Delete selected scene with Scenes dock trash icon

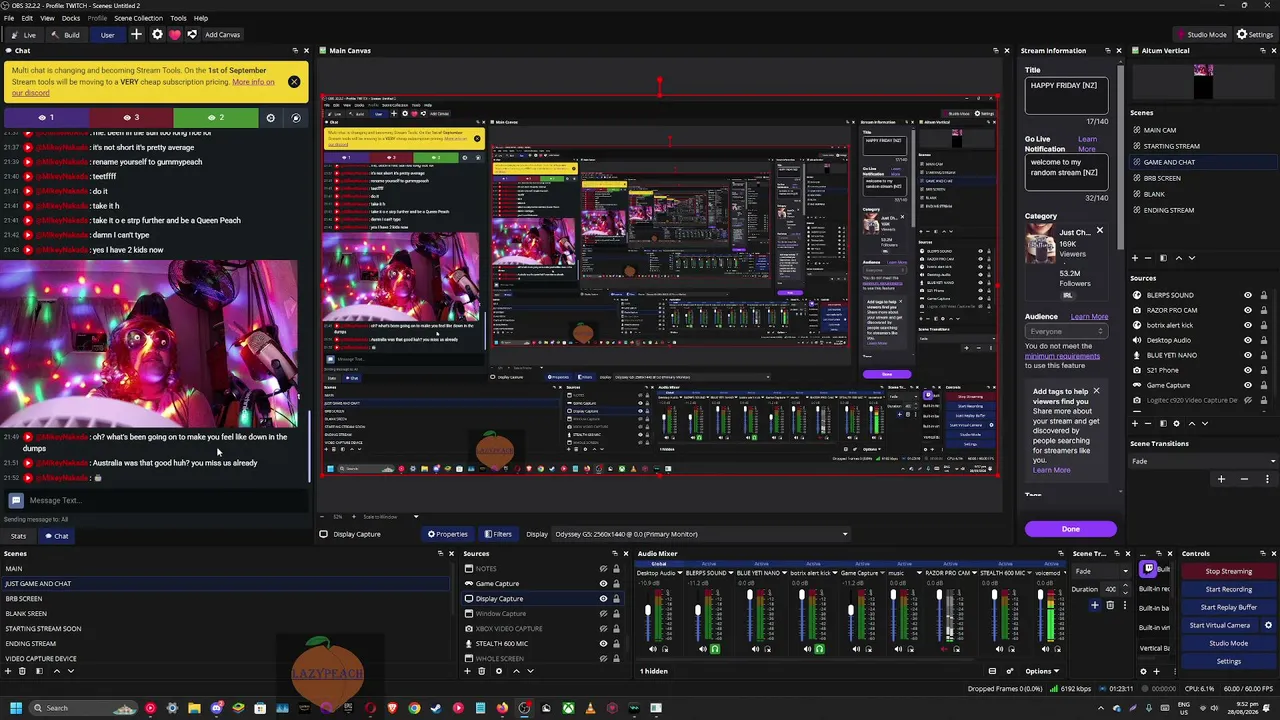pyautogui.click(x=22, y=671)
